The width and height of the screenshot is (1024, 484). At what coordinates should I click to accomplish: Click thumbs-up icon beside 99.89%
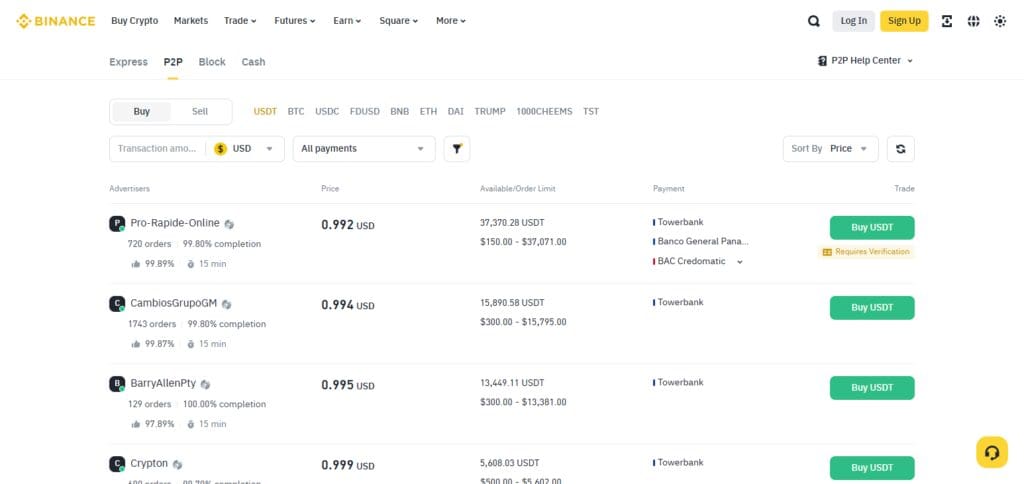pyautogui.click(x=136, y=264)
